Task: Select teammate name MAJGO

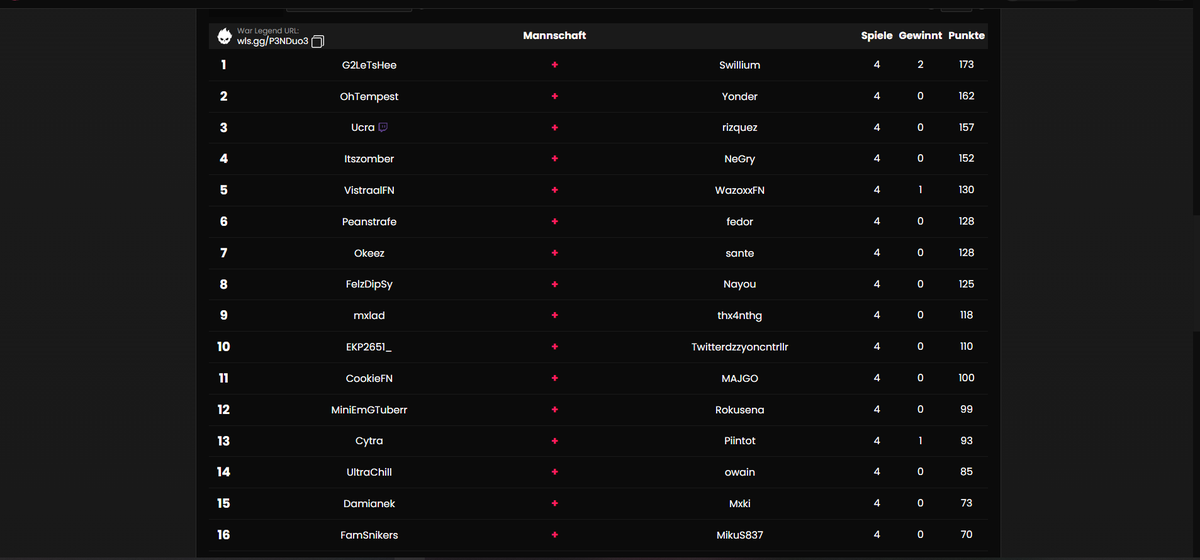Action: click(740, 378)
